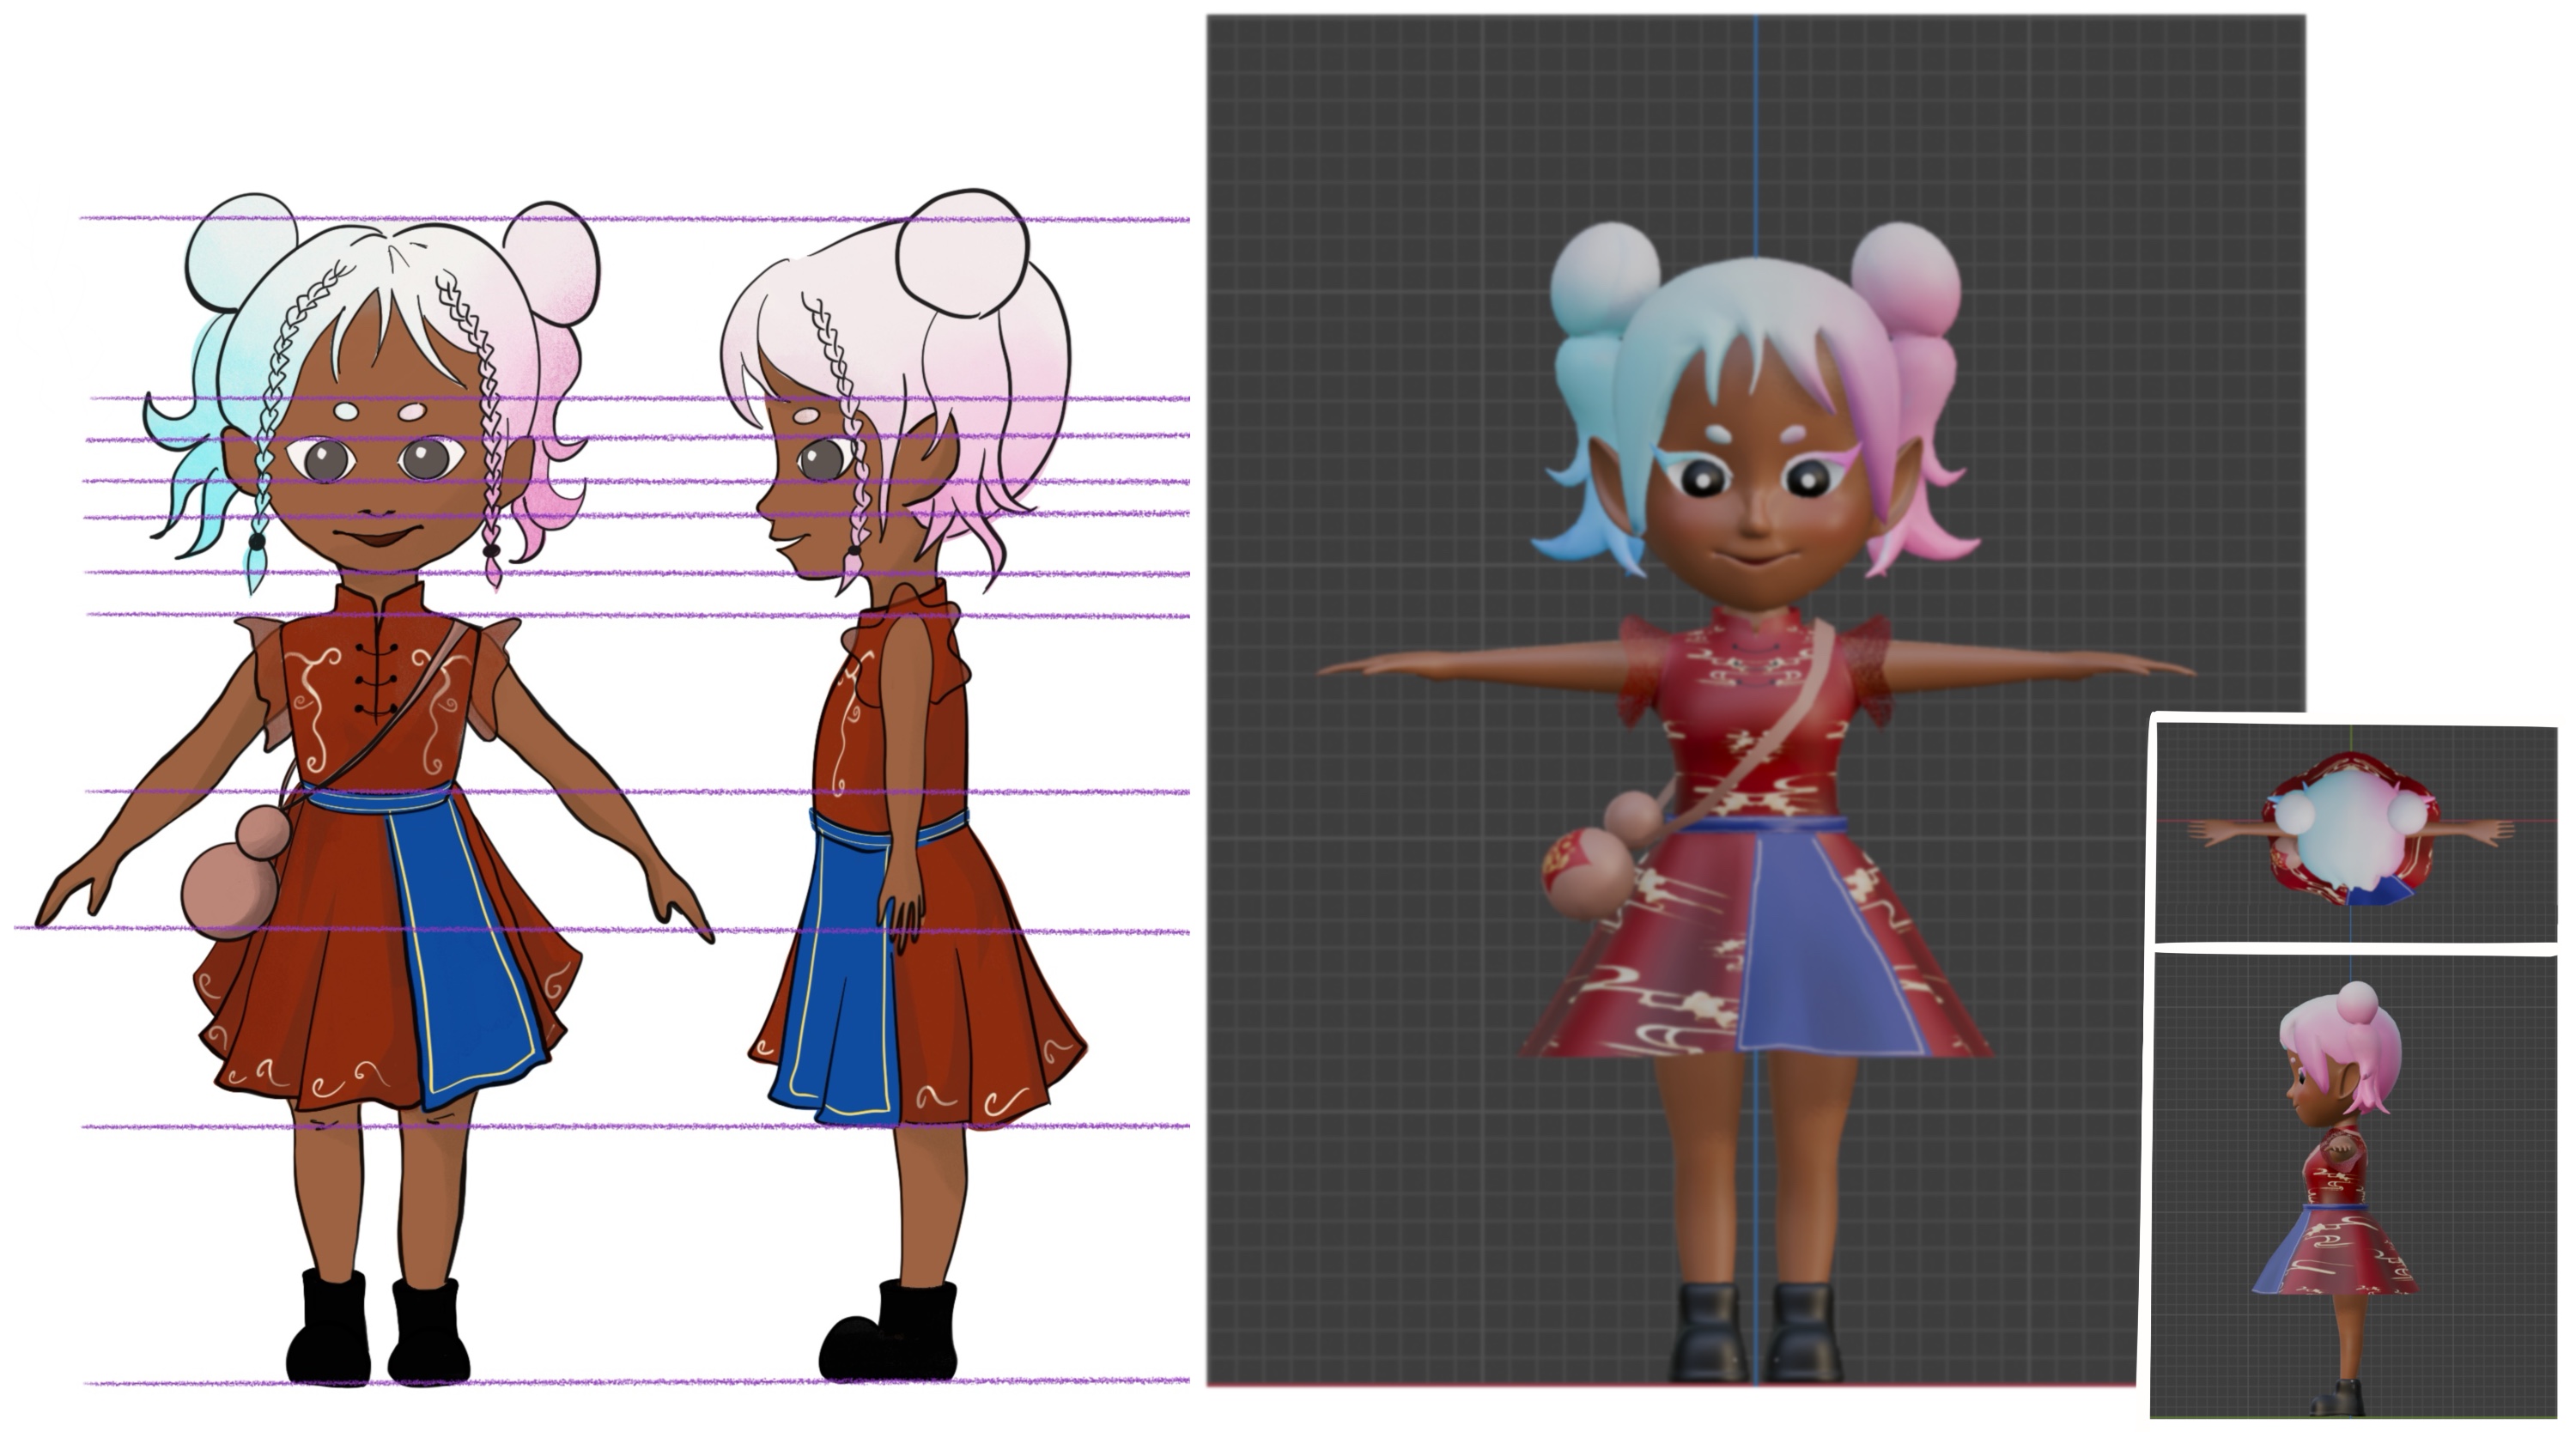2576x1432 pixels.
Task: Click the 3D model's left black boot
Action: [1710, 1332]
